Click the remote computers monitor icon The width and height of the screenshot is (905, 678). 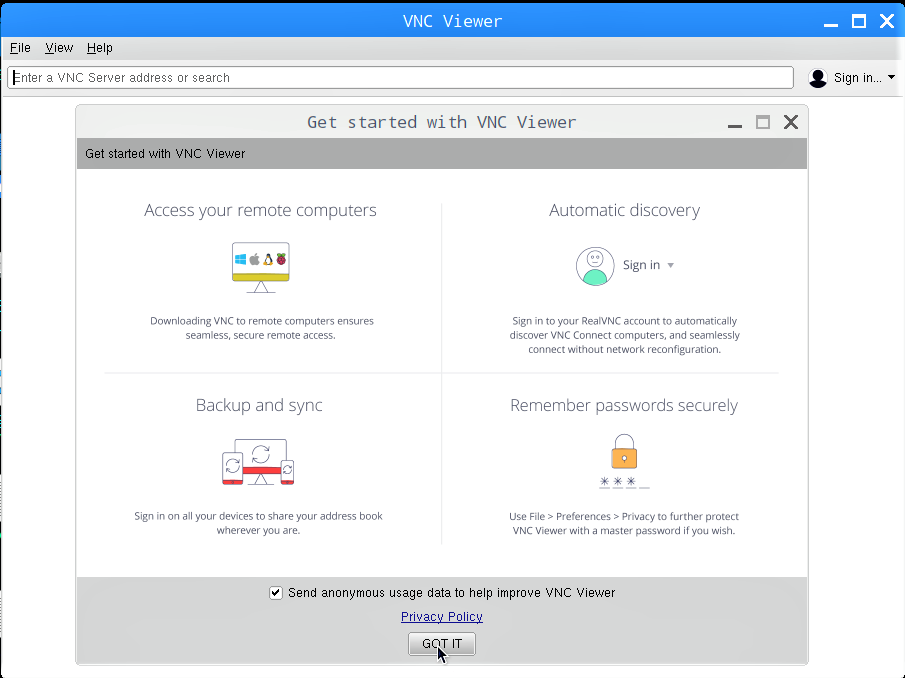click(x=260, y=267)
